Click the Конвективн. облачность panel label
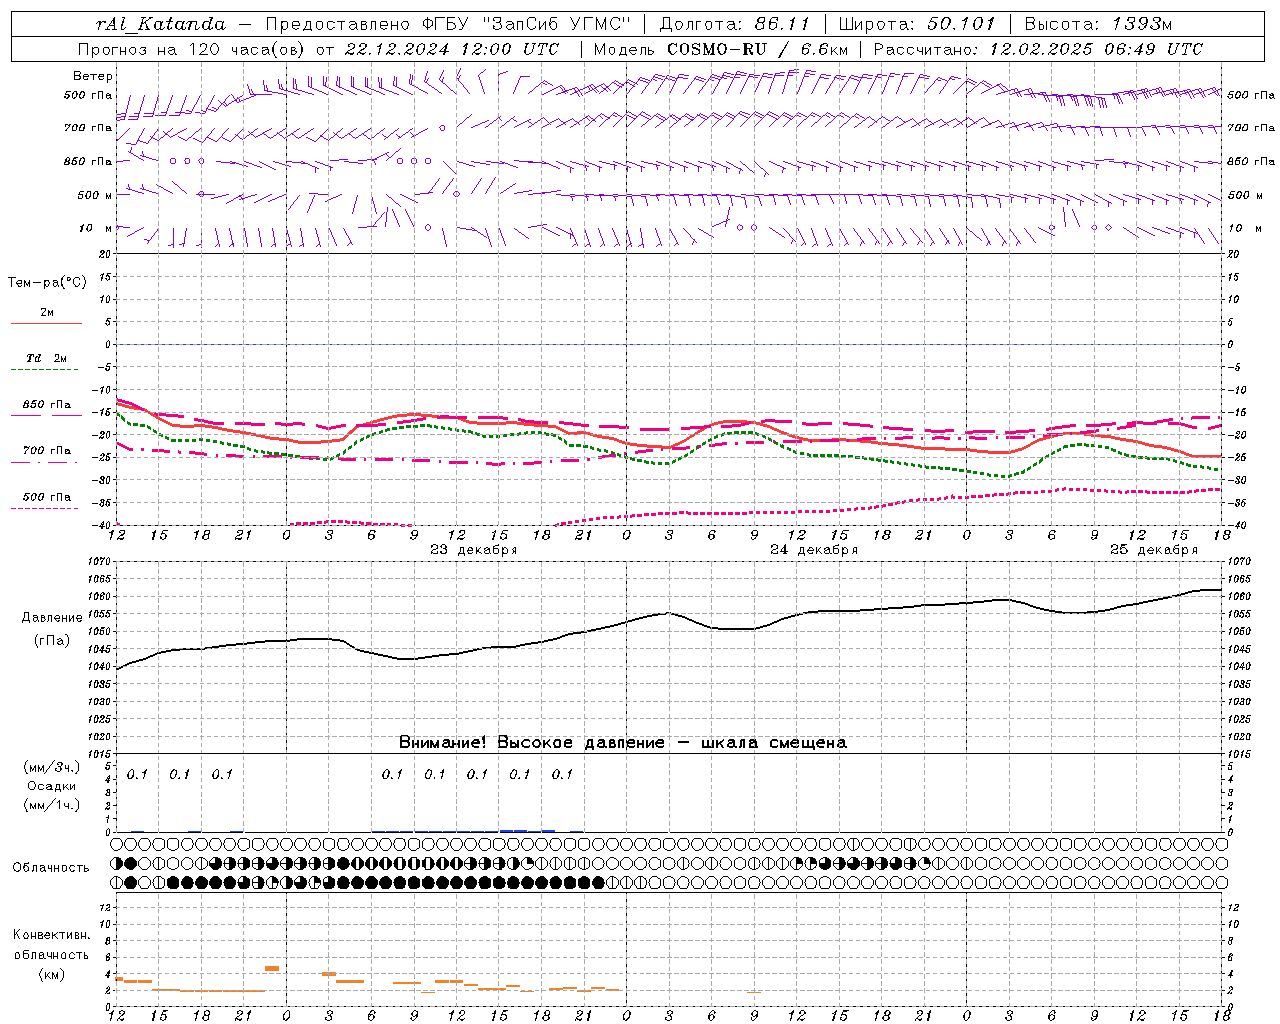This screenshot has width=1280, height=1024. [x=51, y=955]
